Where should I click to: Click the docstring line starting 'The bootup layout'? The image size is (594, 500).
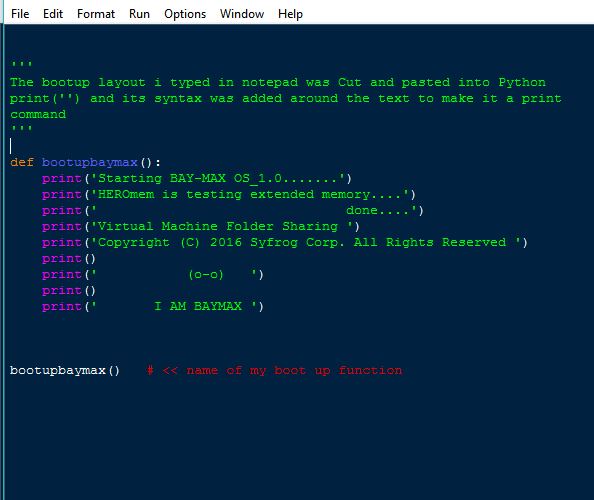pyautogui.click(x=278, y=82)
